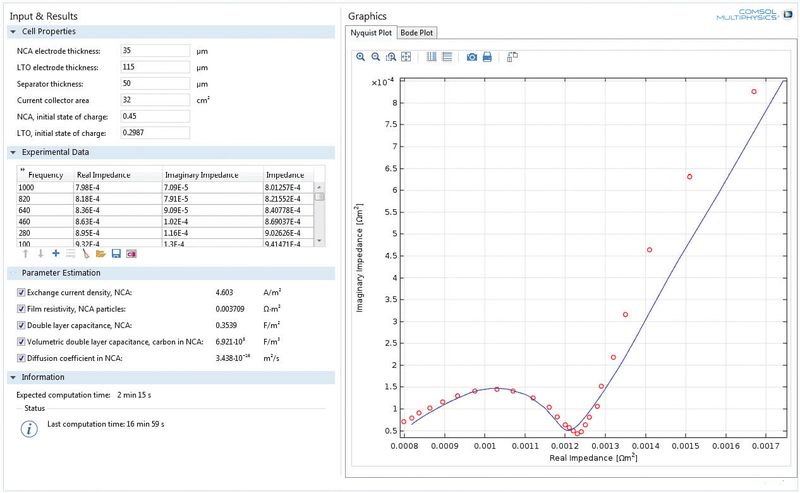Toggle Volumetric double layer capacitance checkbox
800x493 pixels.
[x=21, y=341]
